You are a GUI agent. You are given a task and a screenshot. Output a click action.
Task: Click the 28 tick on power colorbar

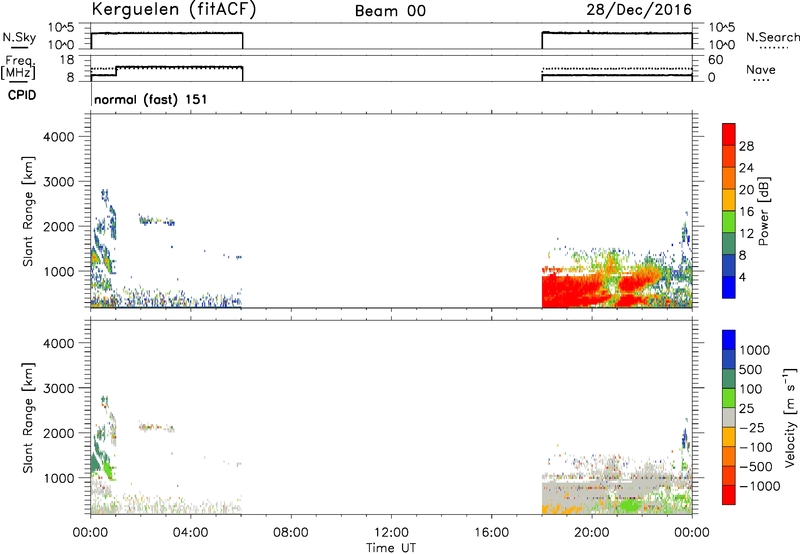tap(746, 146)
